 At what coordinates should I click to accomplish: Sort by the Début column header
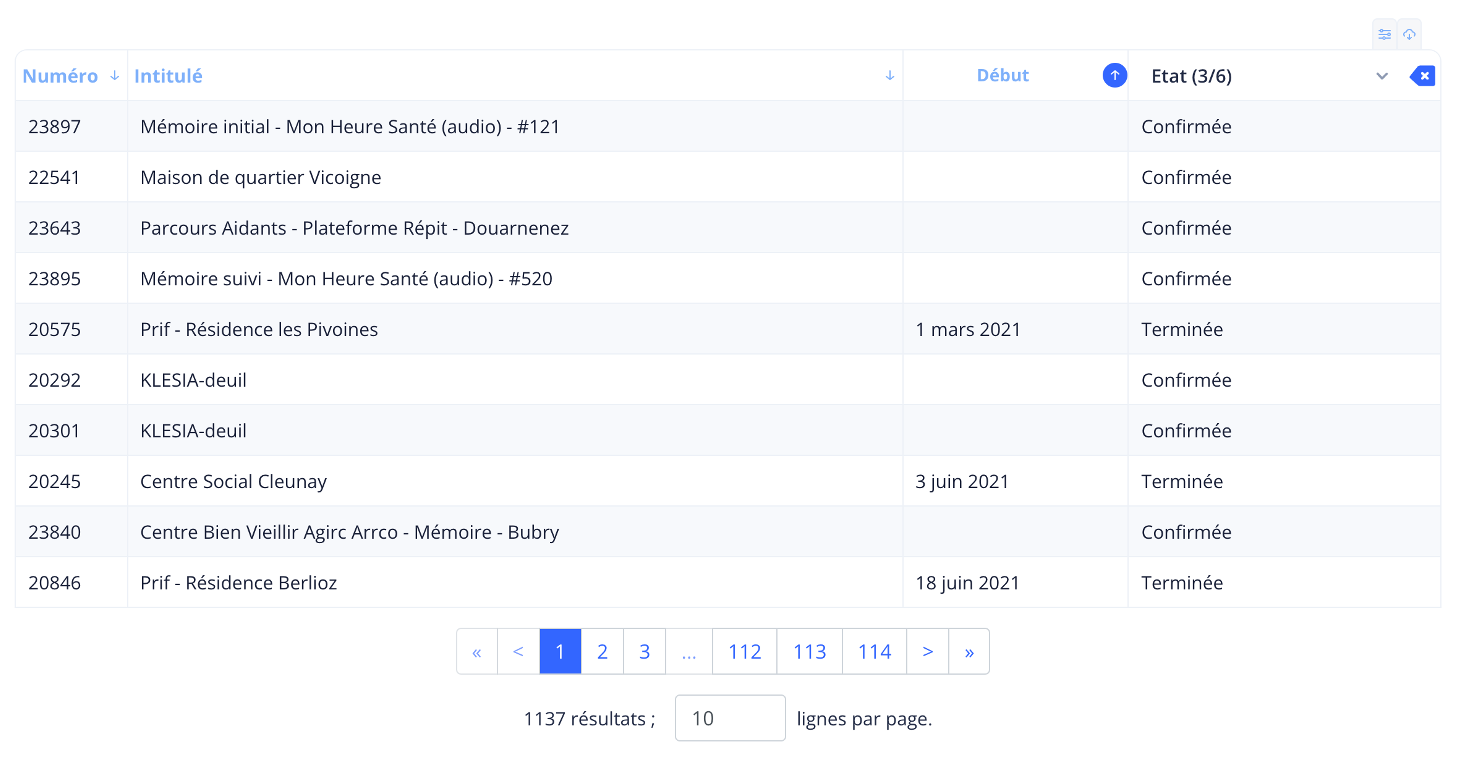(x=1002, y=76)
